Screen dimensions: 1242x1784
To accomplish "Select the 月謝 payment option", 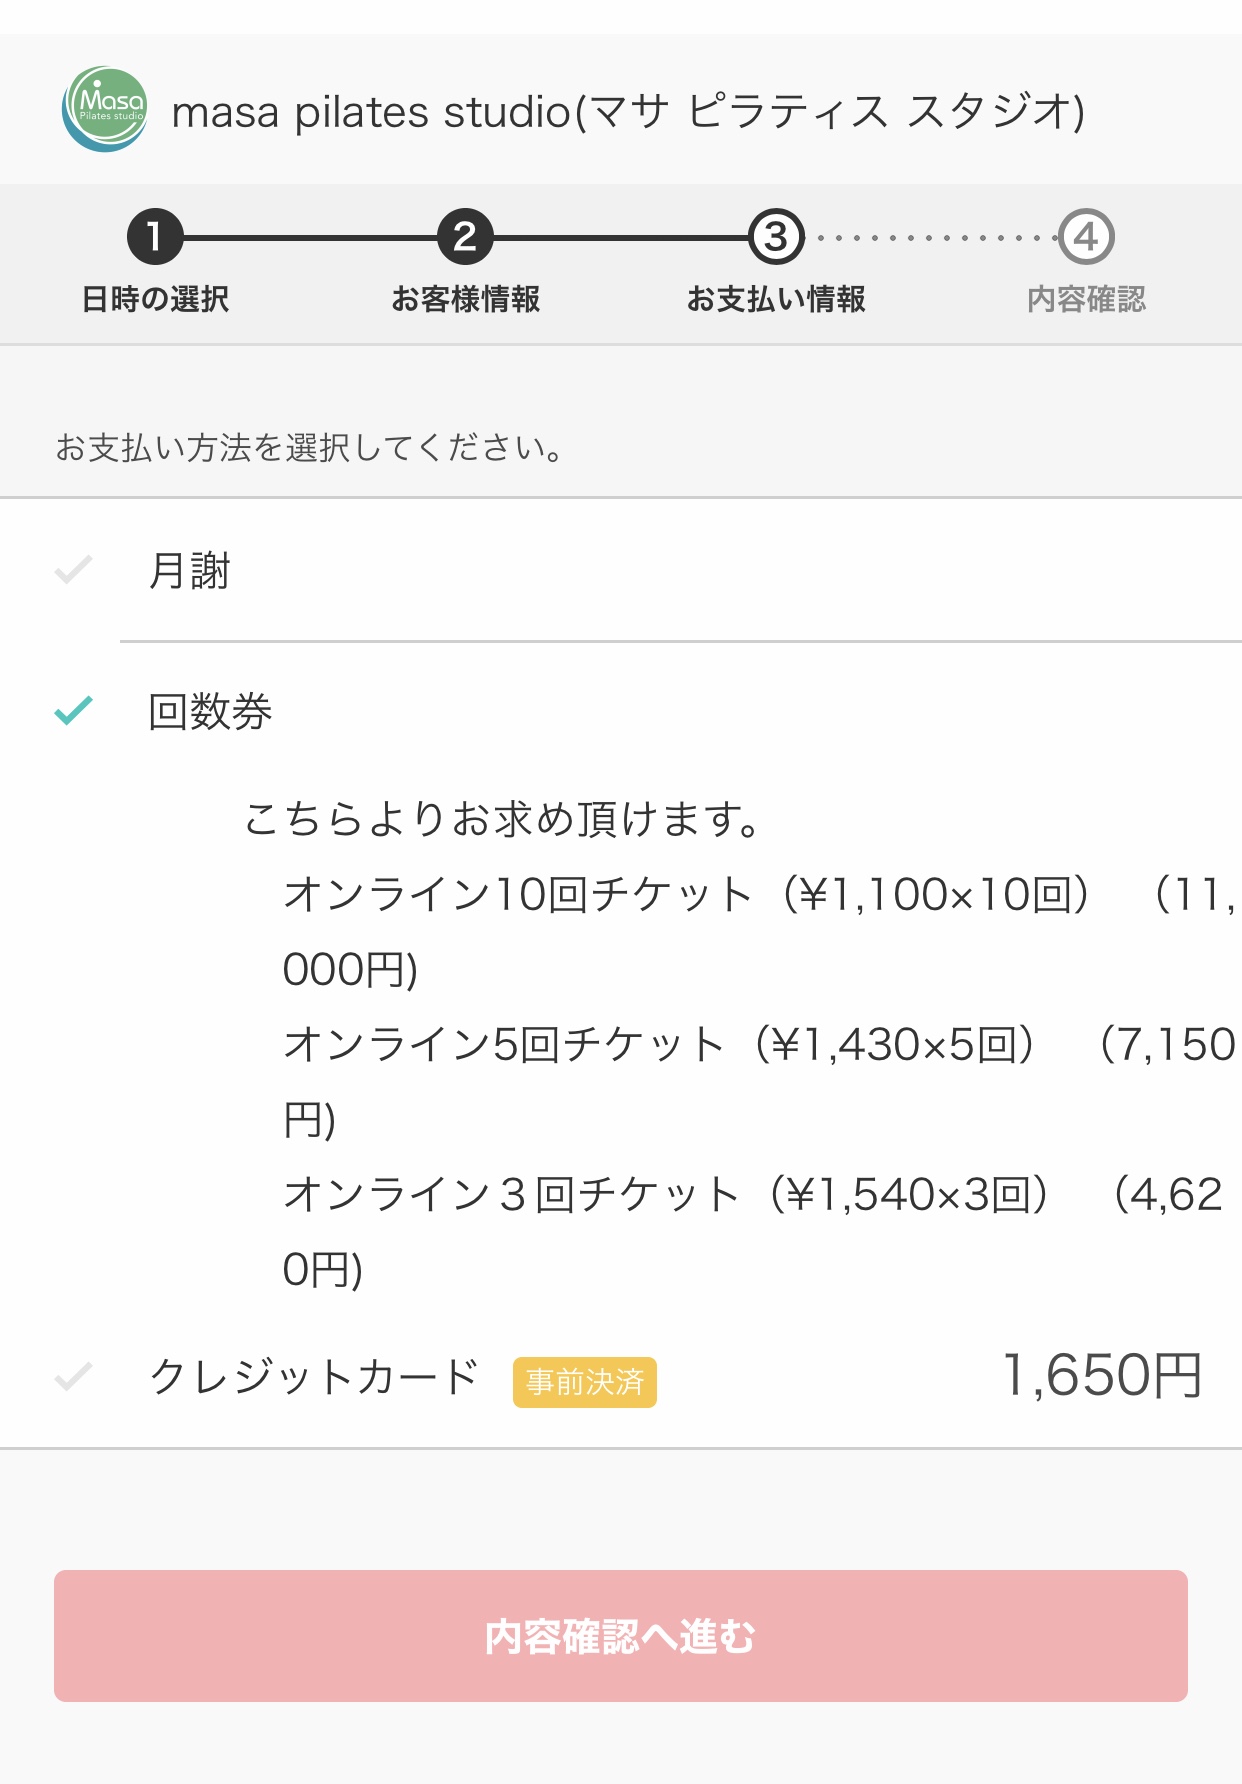I will pos(621,570).
